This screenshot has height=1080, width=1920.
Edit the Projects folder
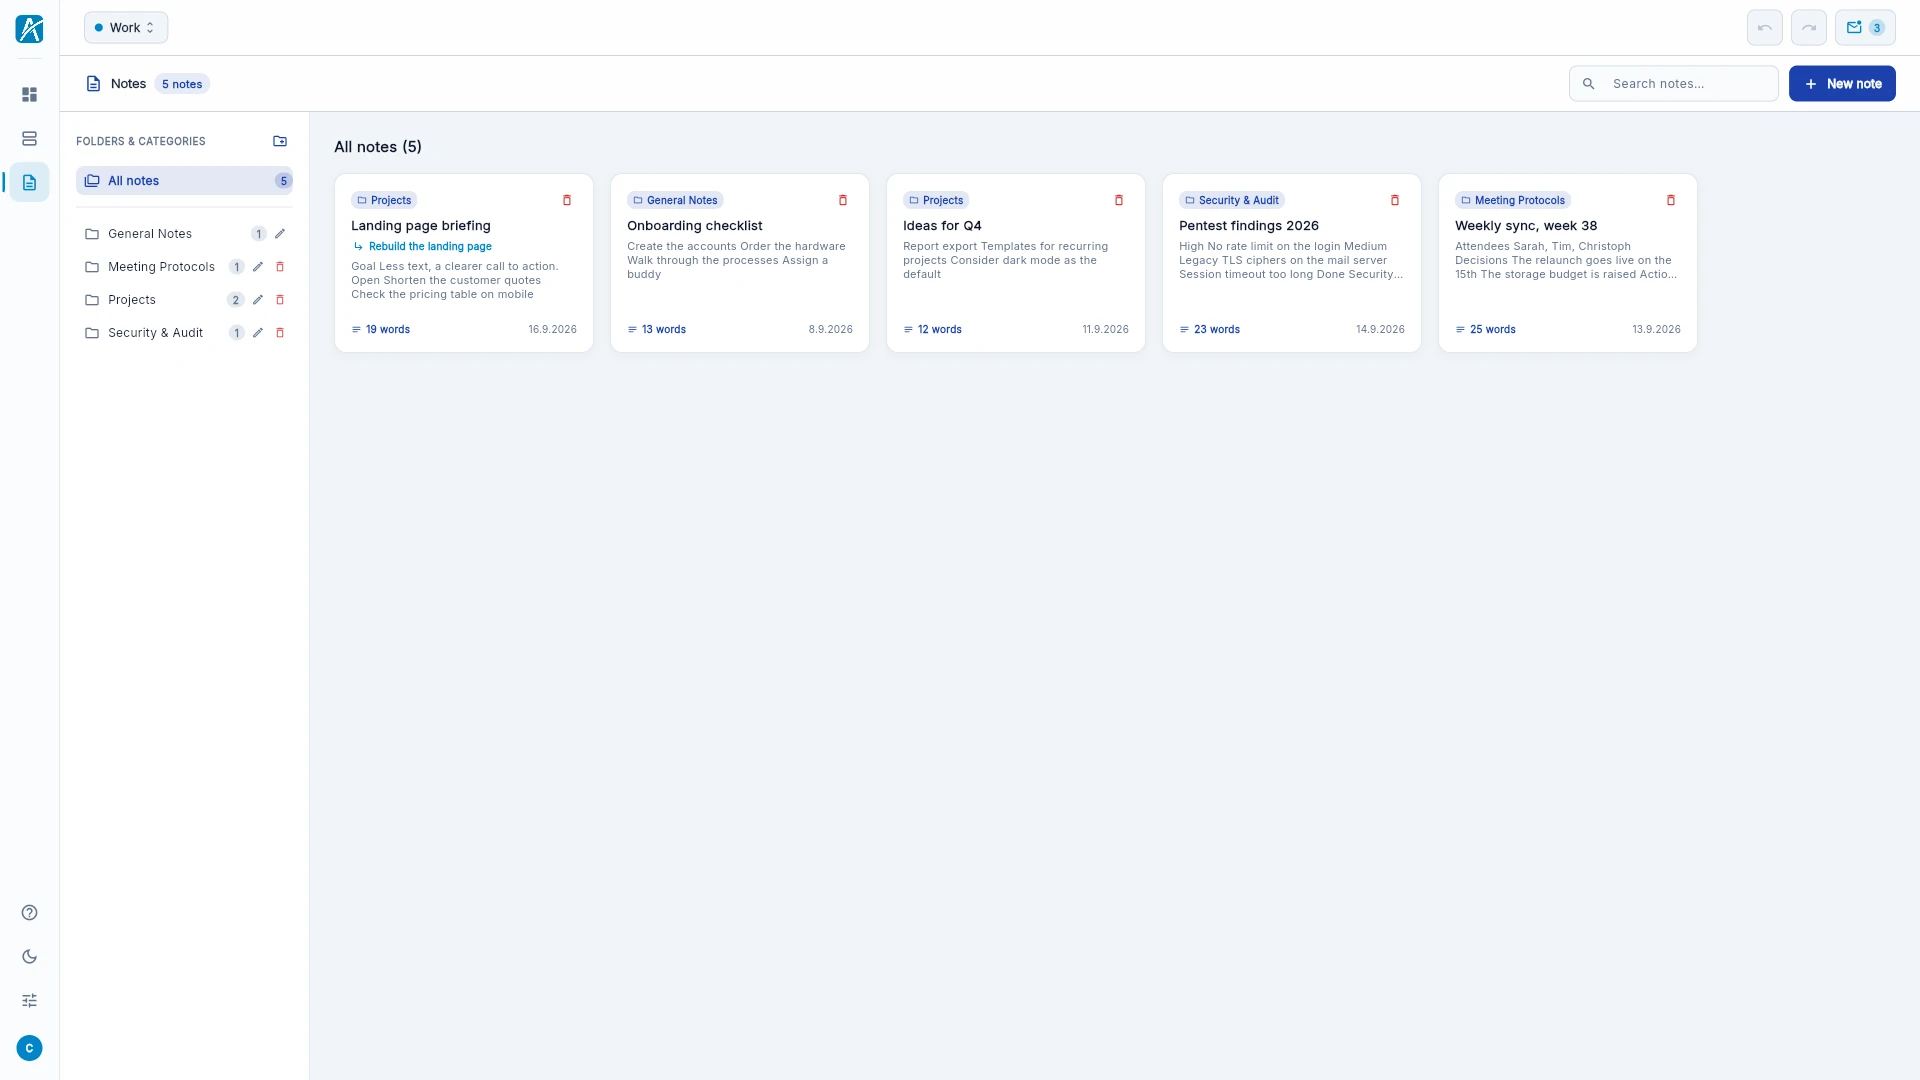coord(258,300)
